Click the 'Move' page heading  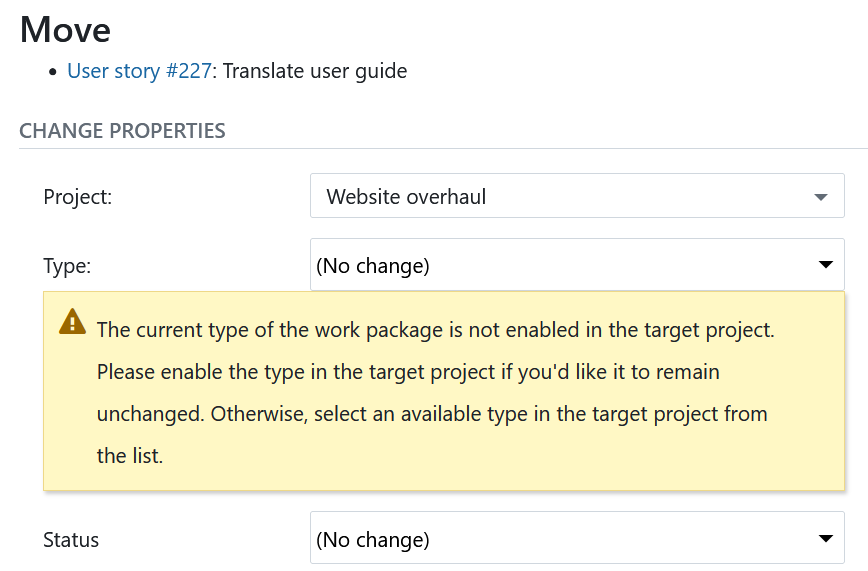66,29
